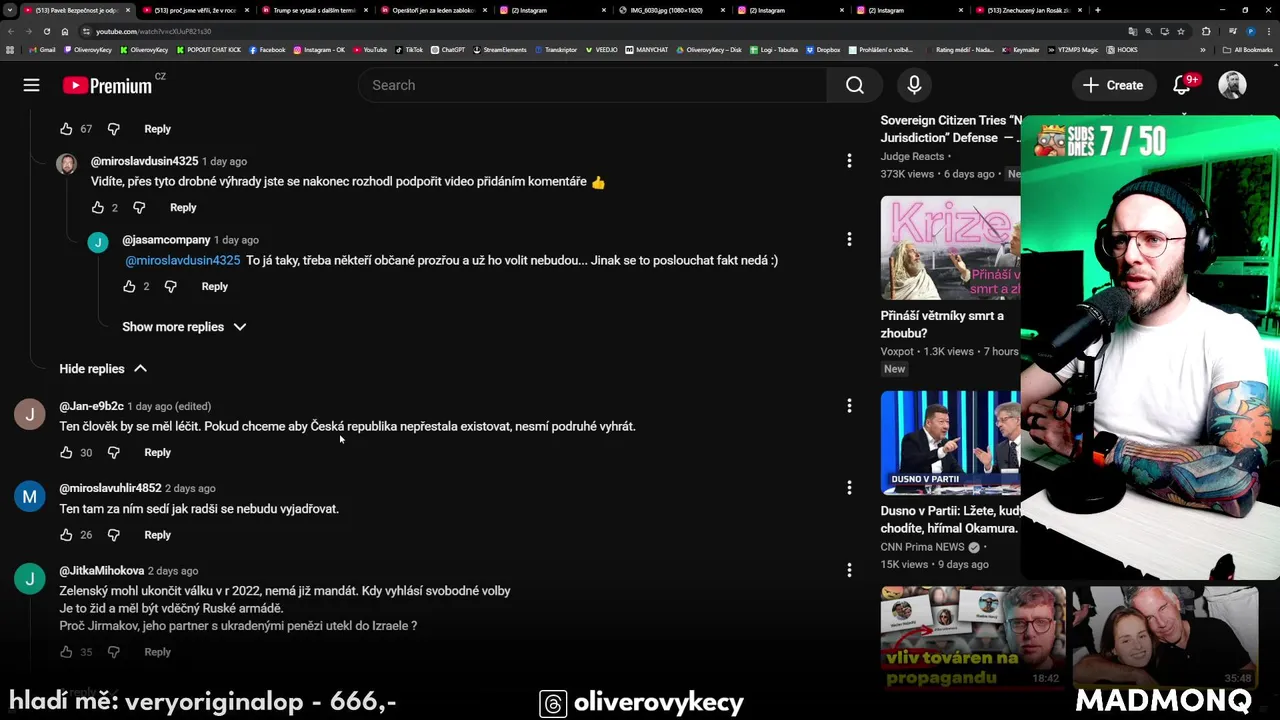Open options menu for @miroslavuhlir4852's comment
The height and width of the screenshot is (720, 1280).
point(849,488)
